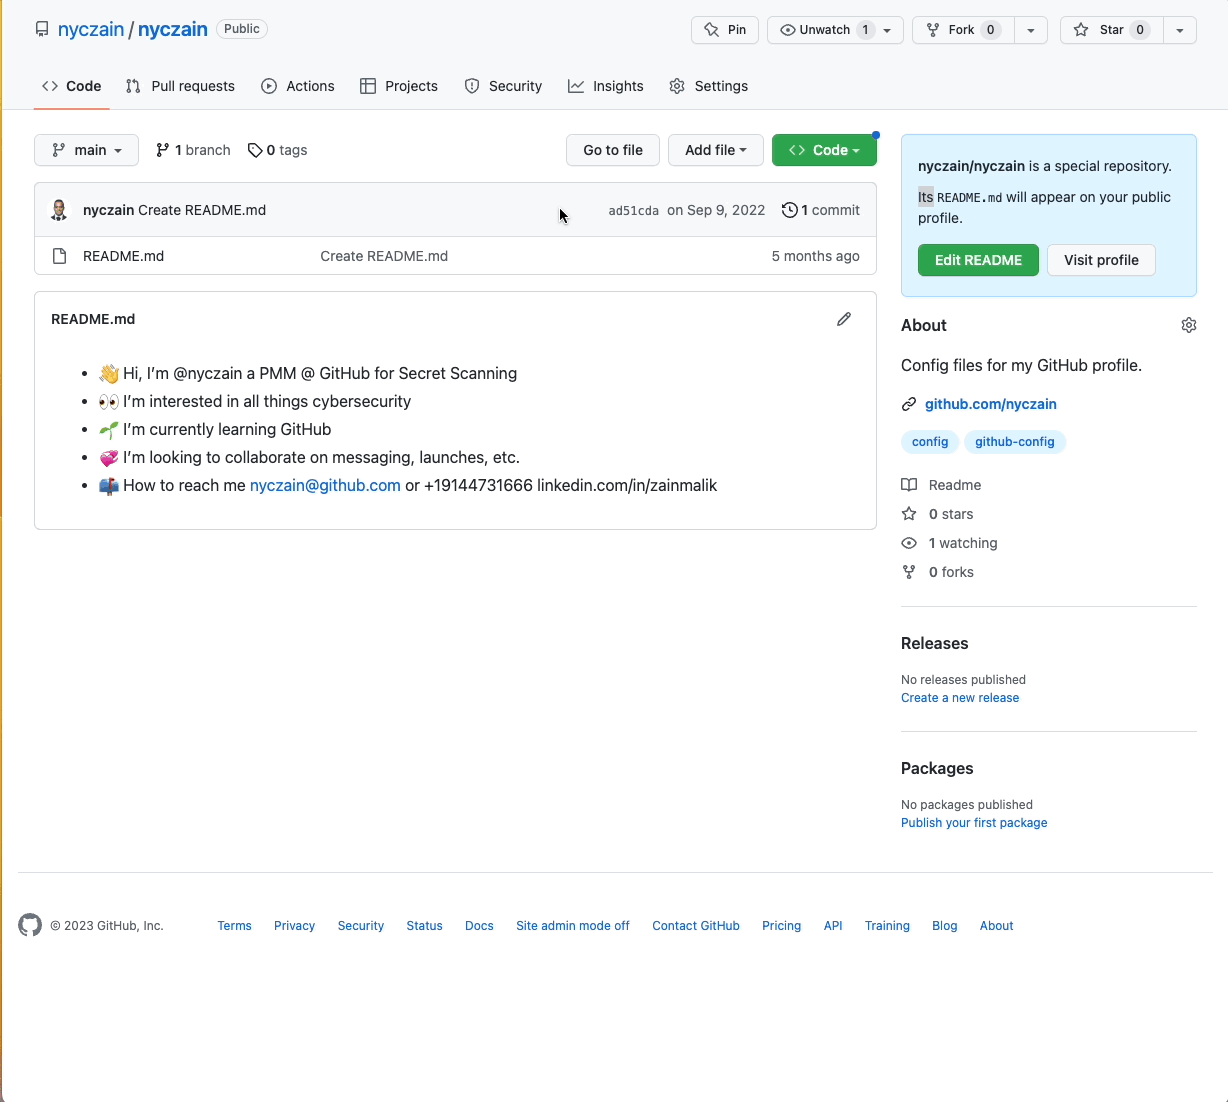The height and width of the screenshot is (1102, 1228).
Task: Click the branch icon showing 1 branch
Action: pos(163,150)
